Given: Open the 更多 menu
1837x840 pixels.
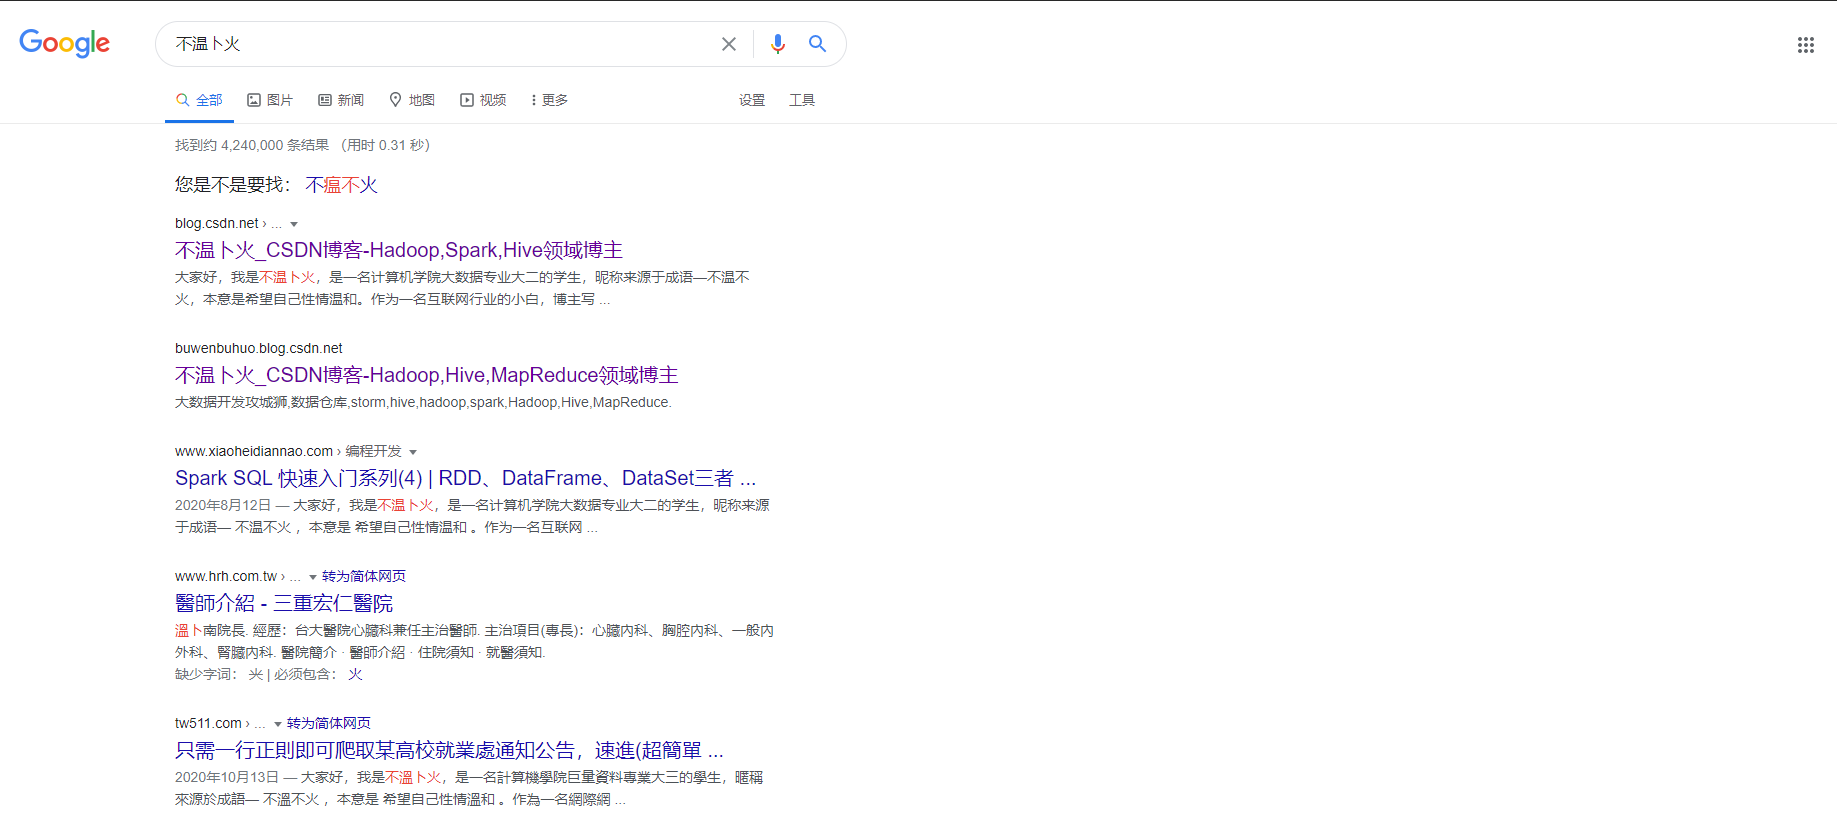Looking at the screenshot, I should pyautogui.click(x=549, y=100).
